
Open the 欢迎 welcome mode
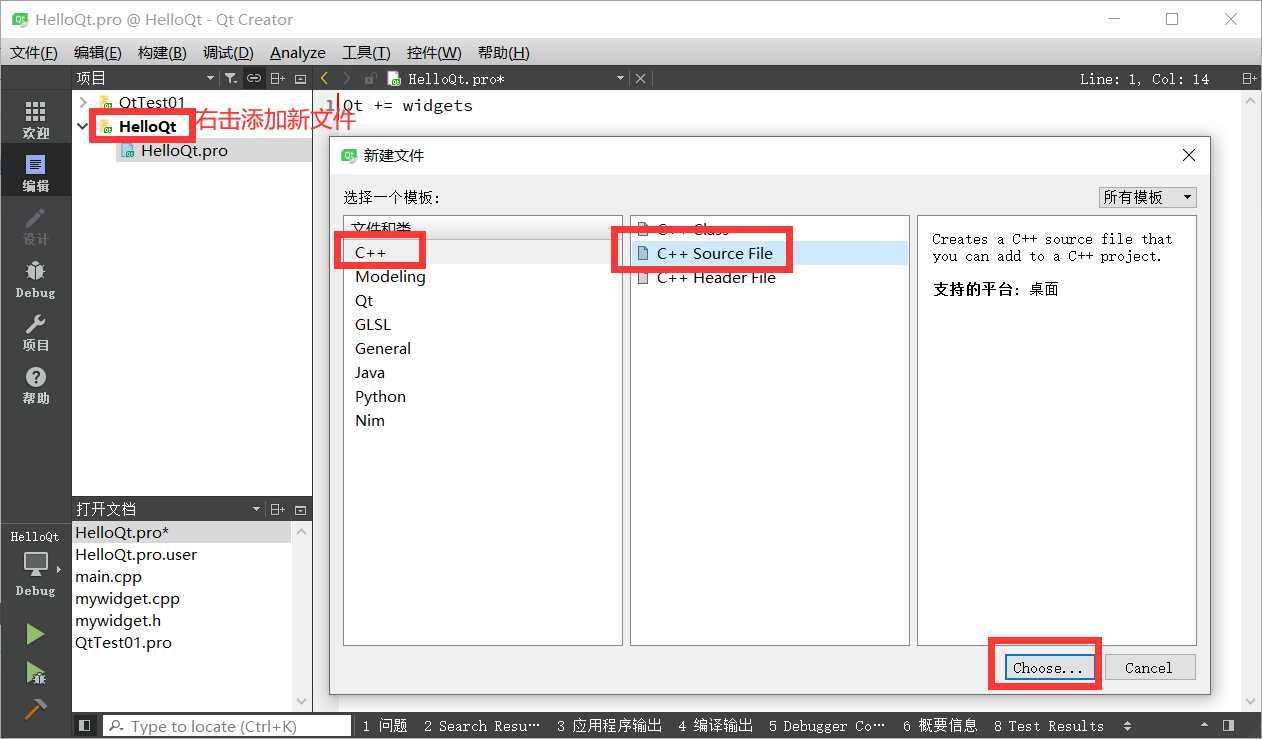35,120
